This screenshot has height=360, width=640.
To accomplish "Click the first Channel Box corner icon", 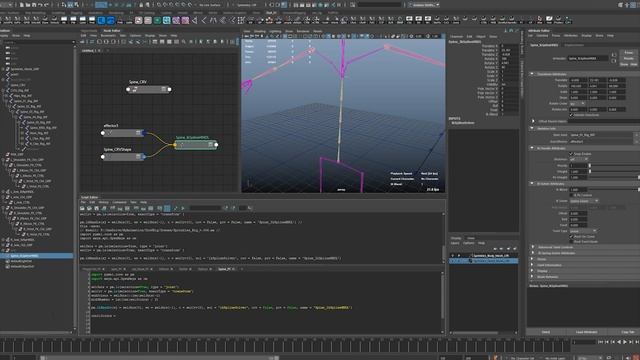I will click(505, 31).
